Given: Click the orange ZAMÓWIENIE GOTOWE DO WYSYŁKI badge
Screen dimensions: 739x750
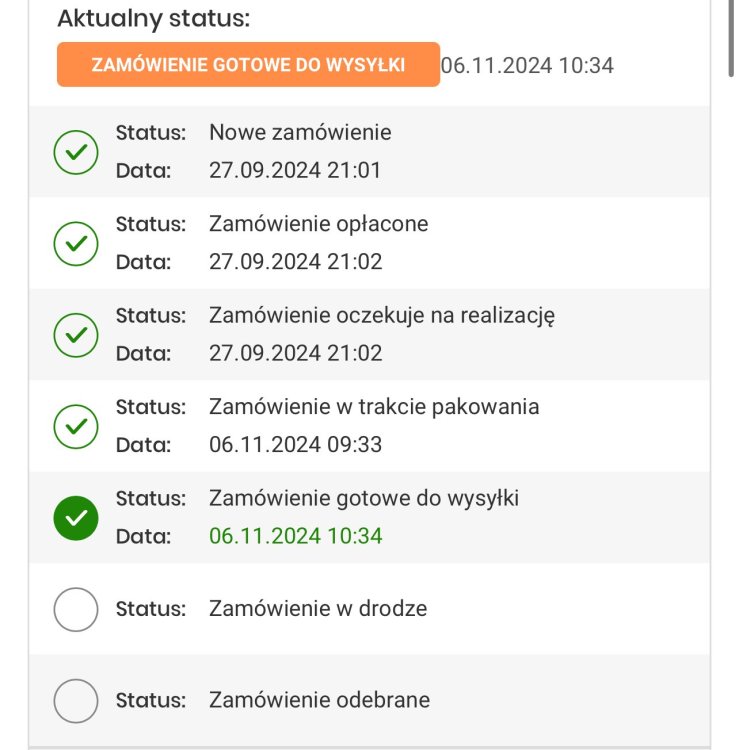Looking at the screenshot, I should 248,65.
